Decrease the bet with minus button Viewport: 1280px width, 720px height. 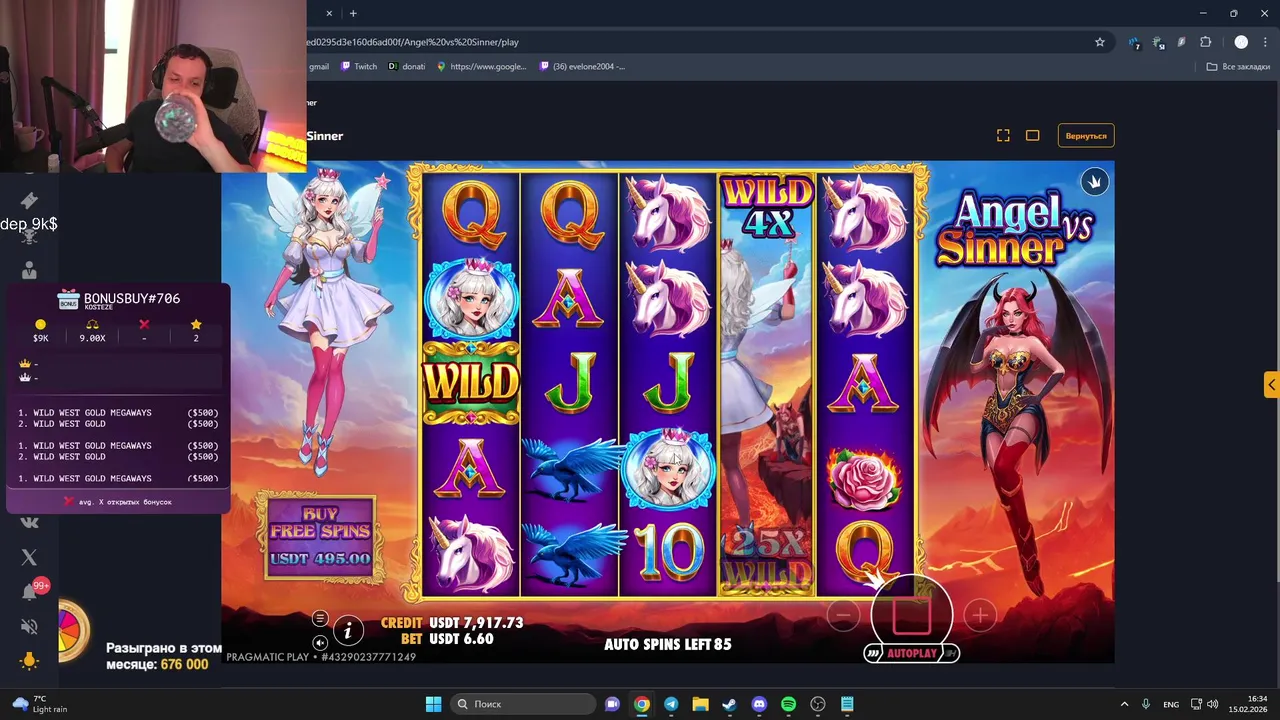843,616
